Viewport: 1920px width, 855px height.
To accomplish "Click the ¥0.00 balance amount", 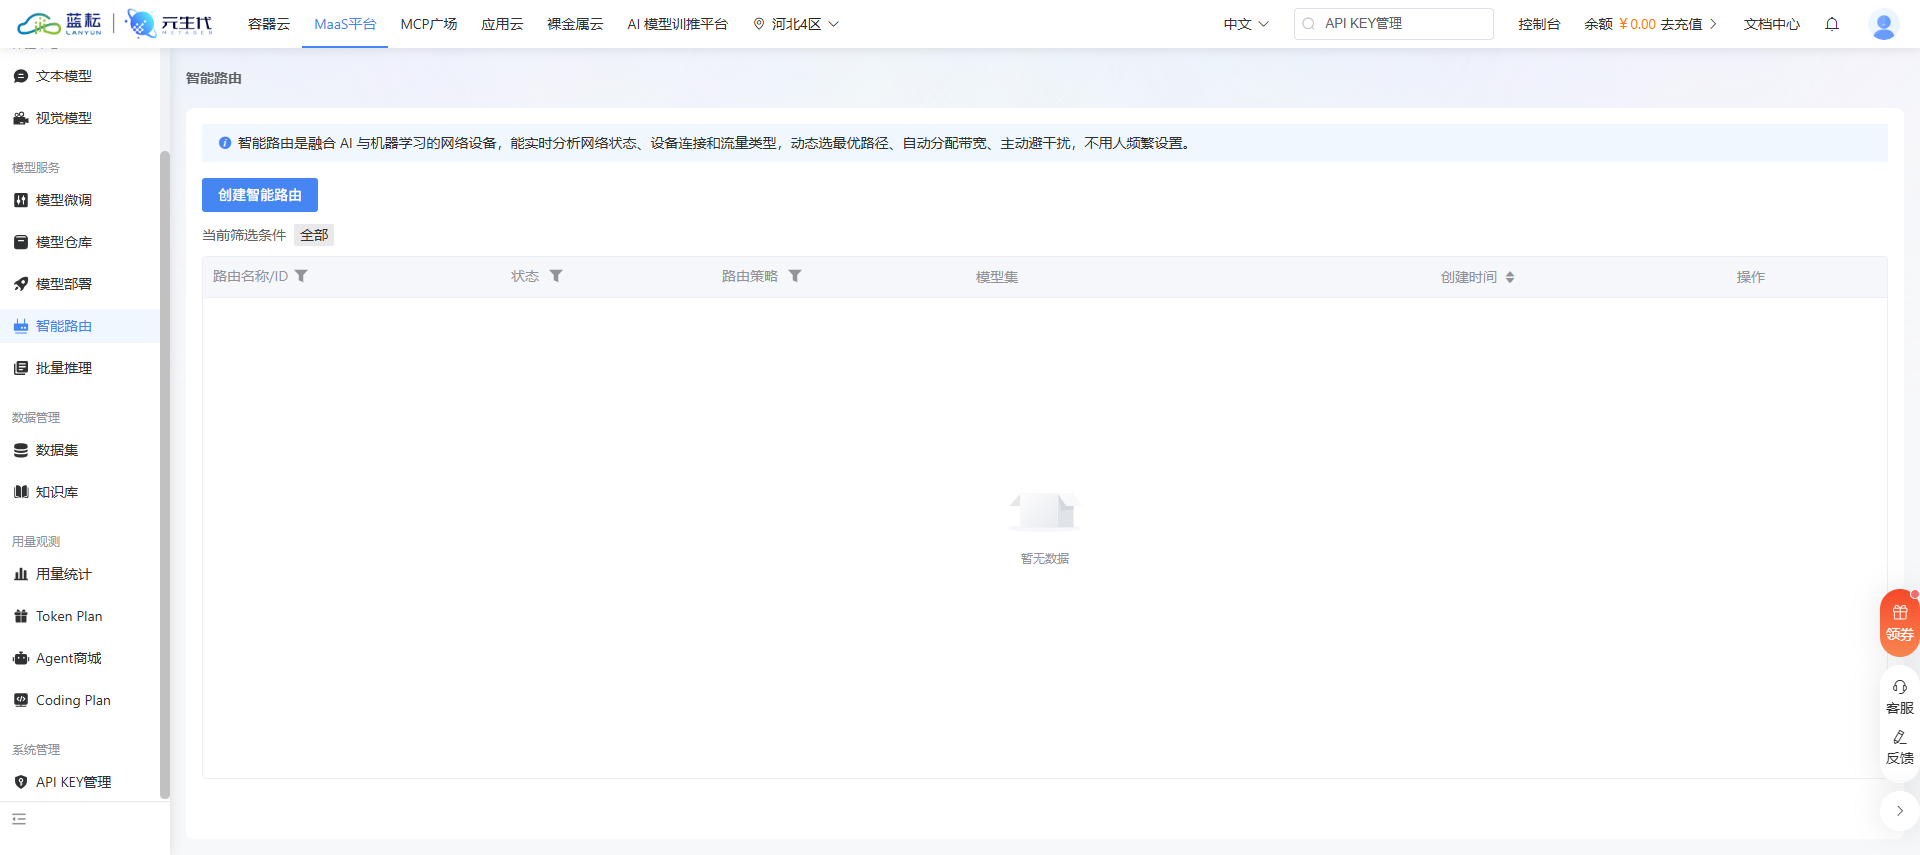I will coord(1637,24).
